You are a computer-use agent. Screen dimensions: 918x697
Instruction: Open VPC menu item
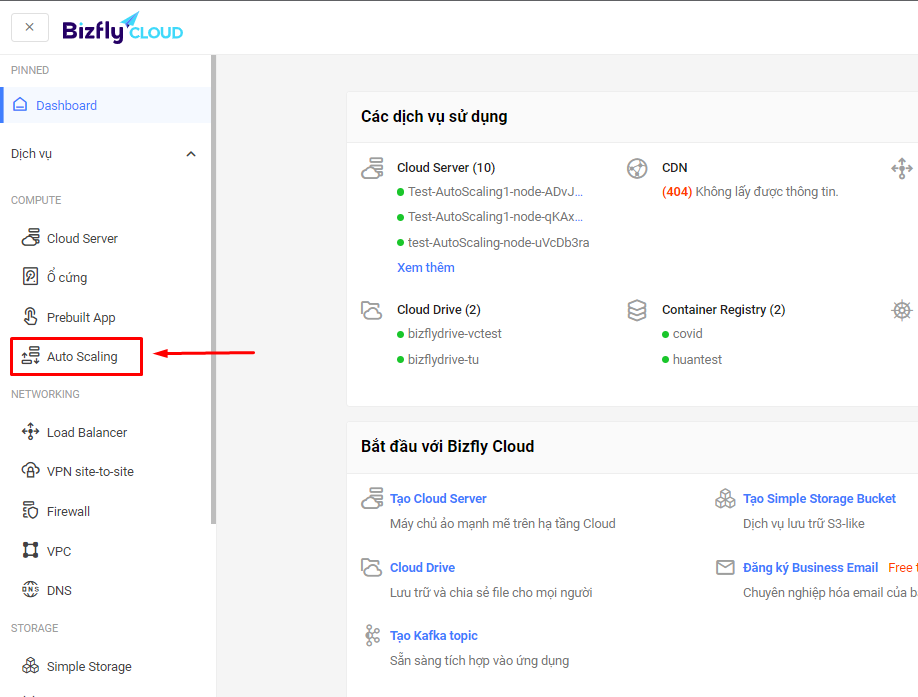pos(59,551)
